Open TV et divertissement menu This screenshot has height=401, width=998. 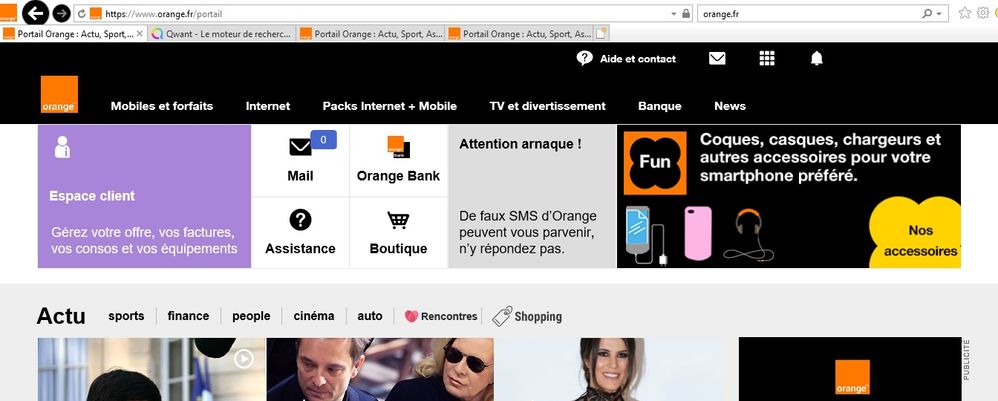[547, 106]
